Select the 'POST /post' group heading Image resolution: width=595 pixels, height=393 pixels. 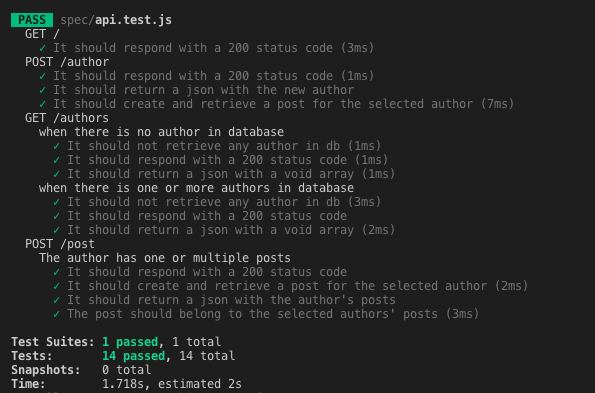[60, 244]
